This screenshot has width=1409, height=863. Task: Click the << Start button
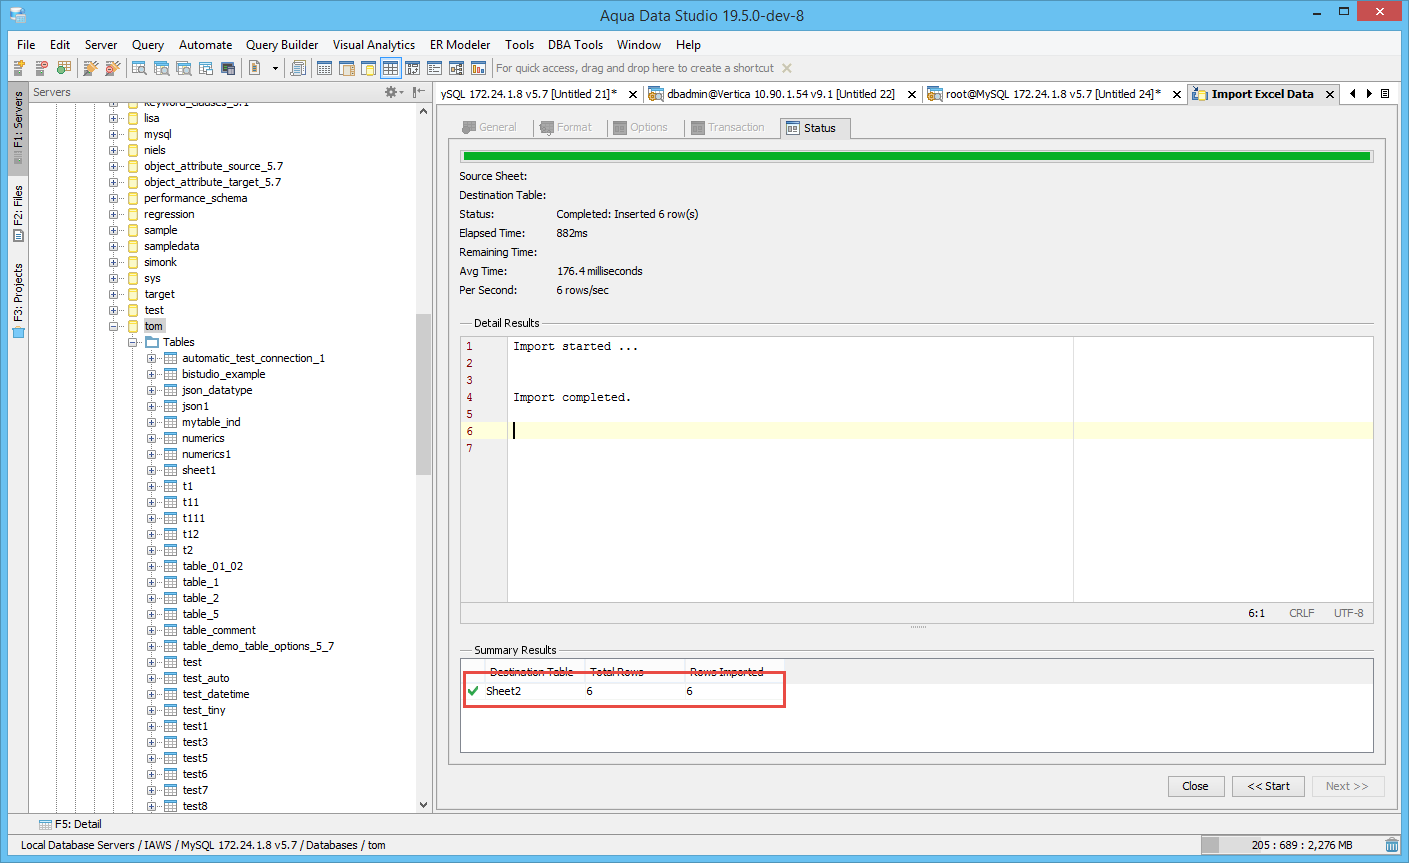pos(1269,786)
